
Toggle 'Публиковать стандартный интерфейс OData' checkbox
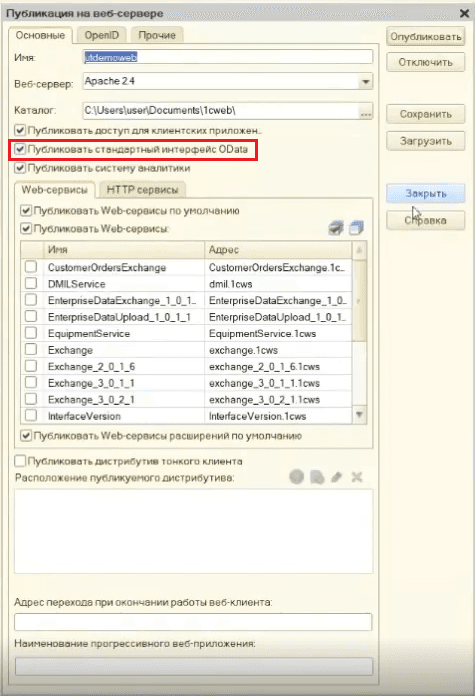click(20, 149)
